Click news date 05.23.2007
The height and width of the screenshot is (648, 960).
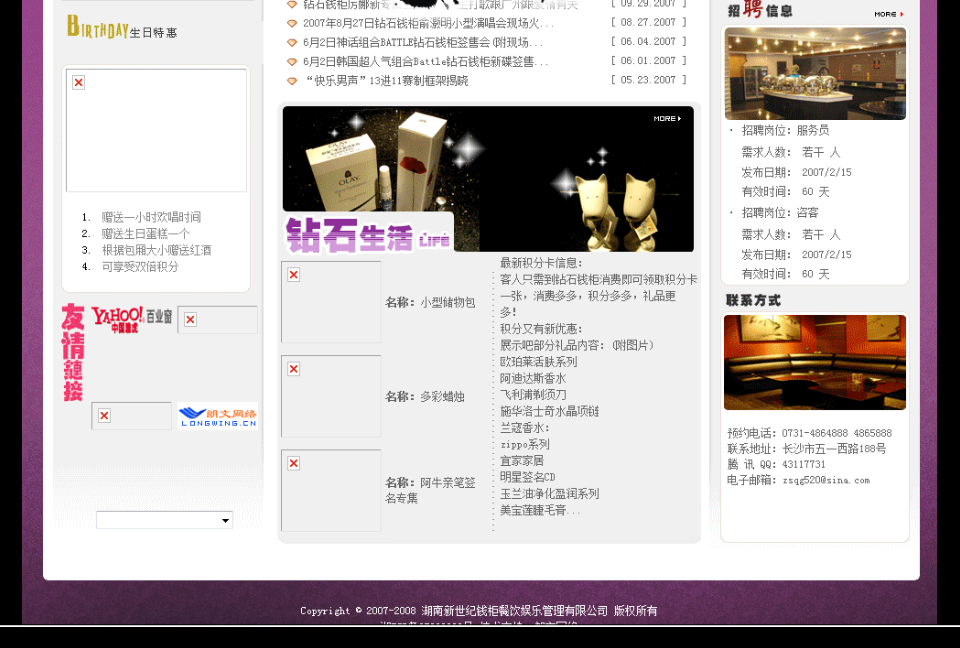[648, 80]
